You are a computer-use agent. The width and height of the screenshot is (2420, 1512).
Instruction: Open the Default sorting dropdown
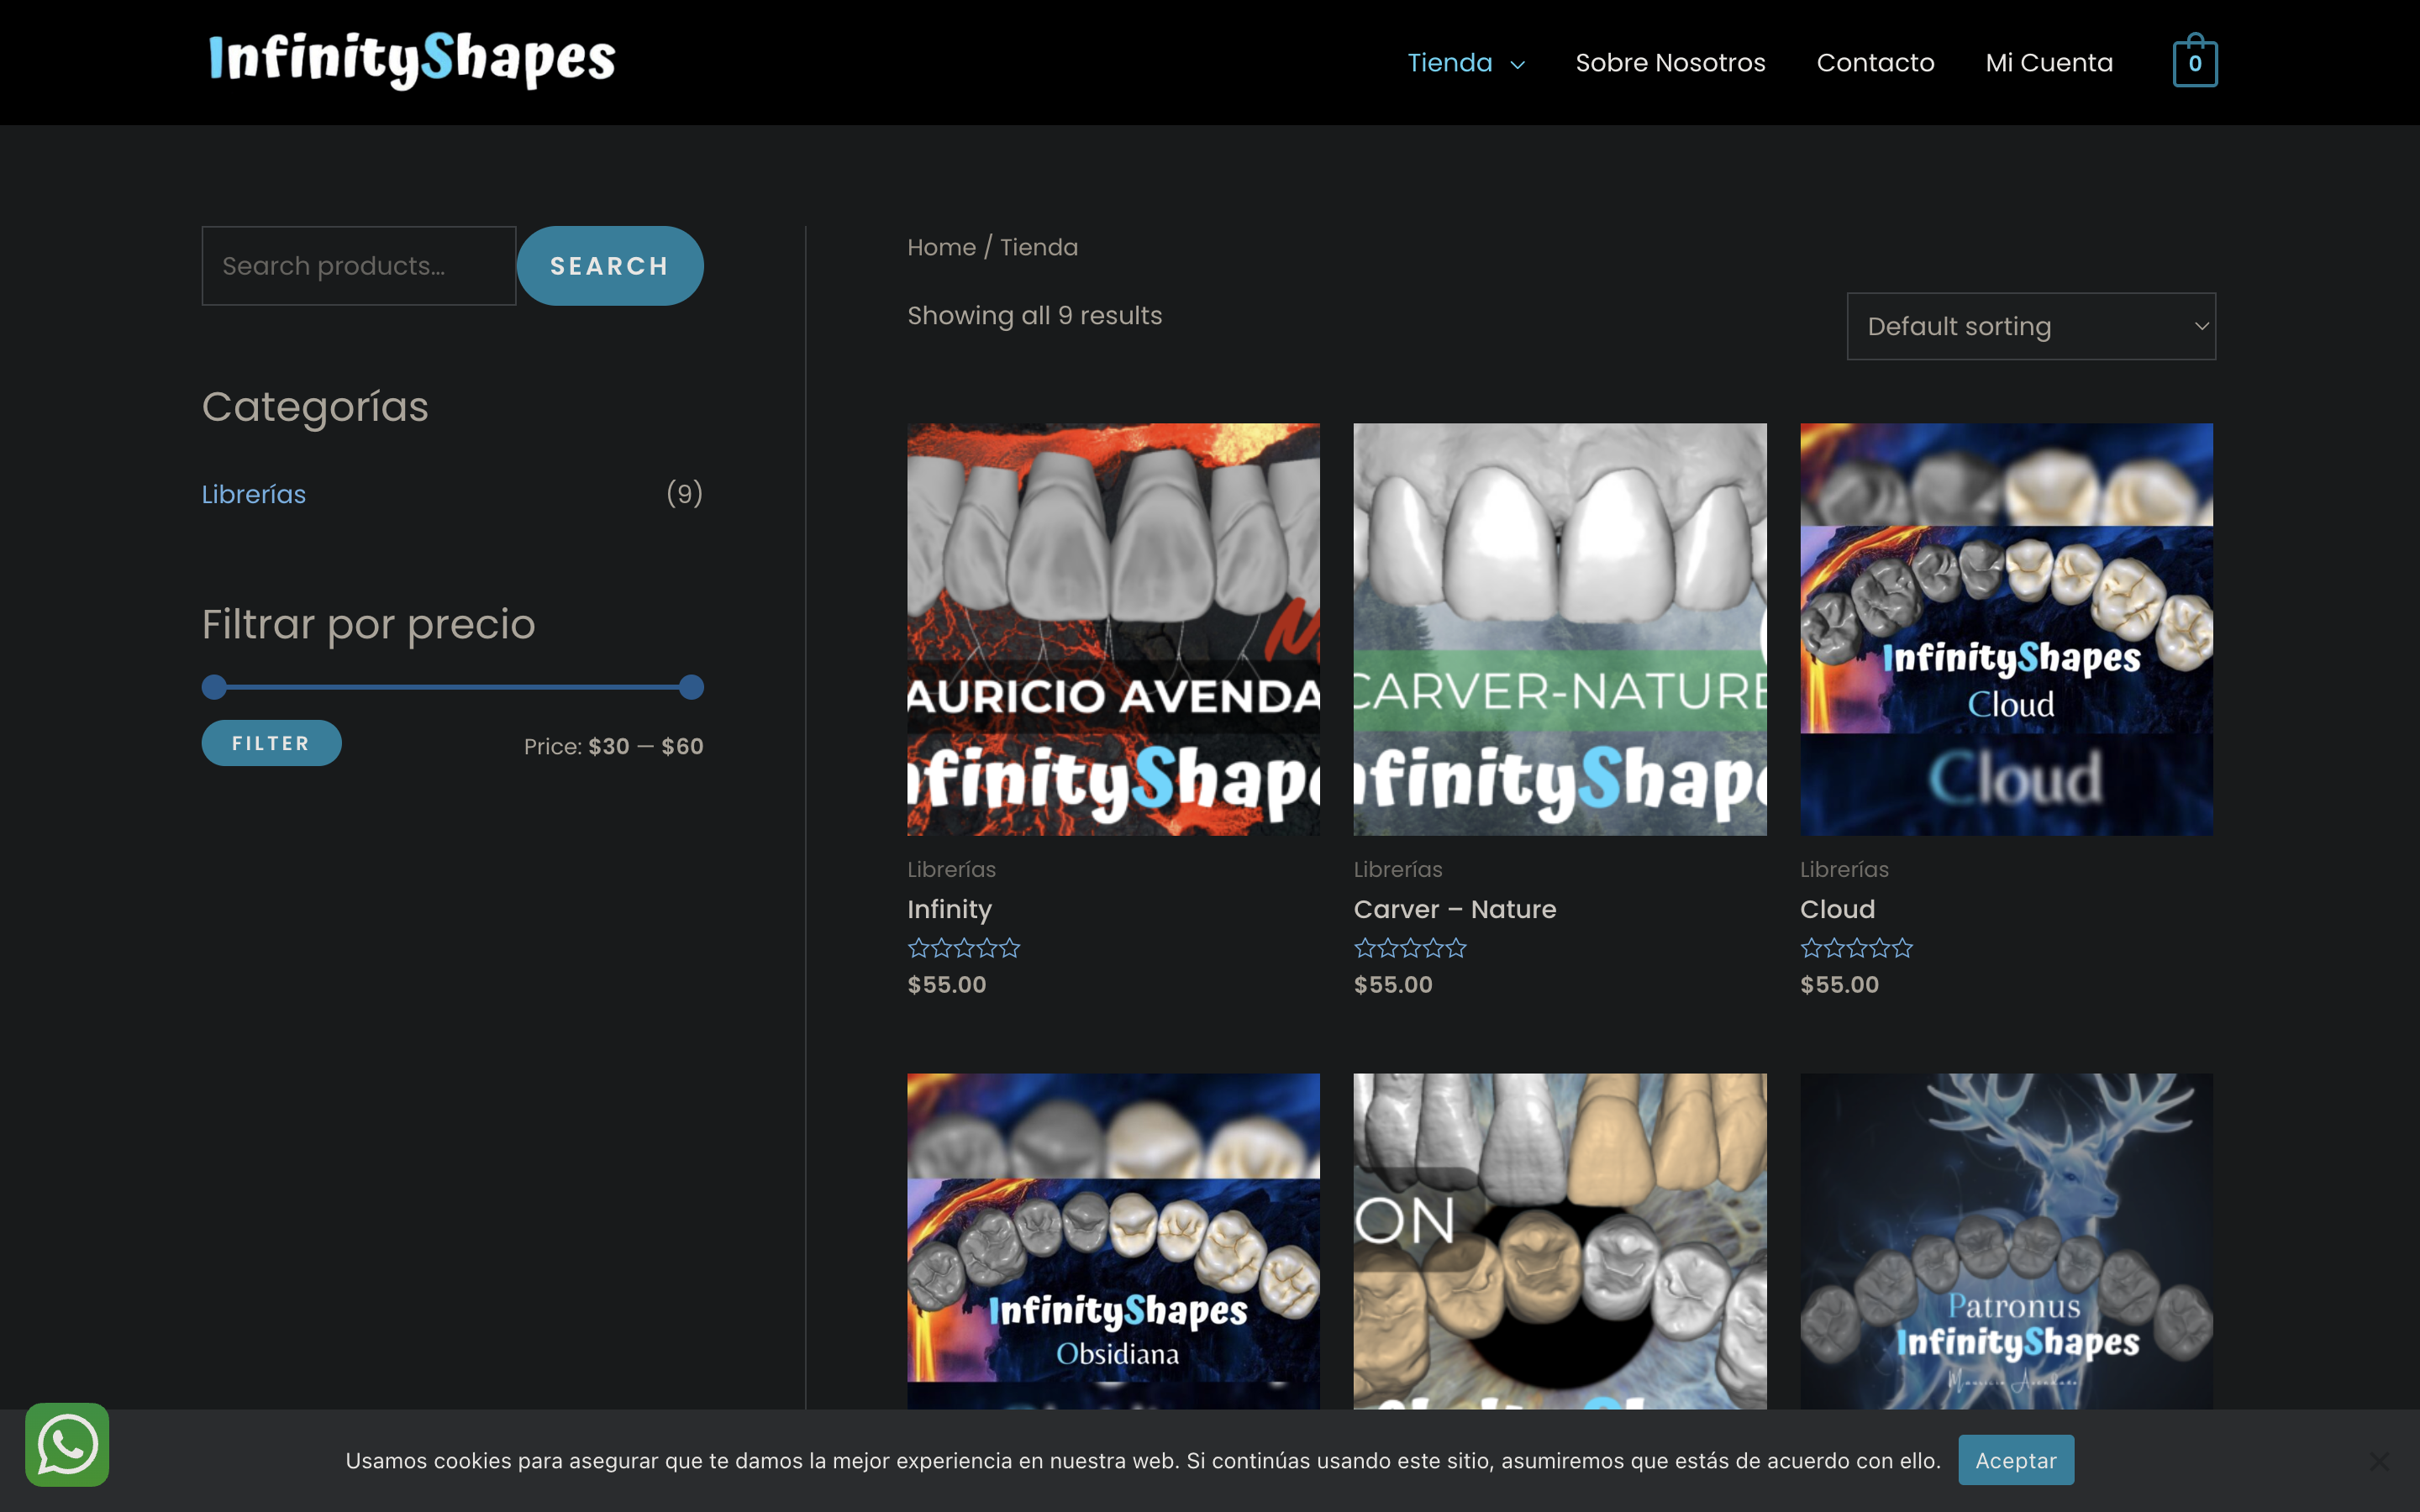(2030, 326)
